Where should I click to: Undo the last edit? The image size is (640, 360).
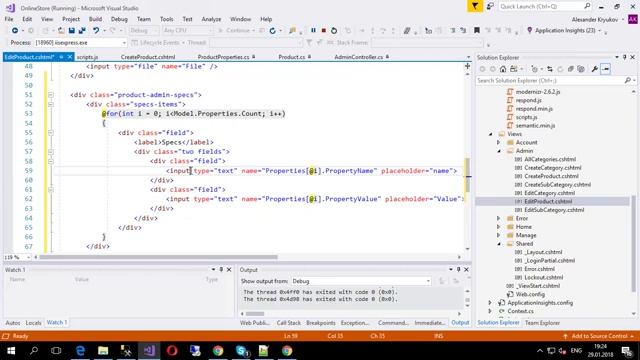click(x=96, y=30)
